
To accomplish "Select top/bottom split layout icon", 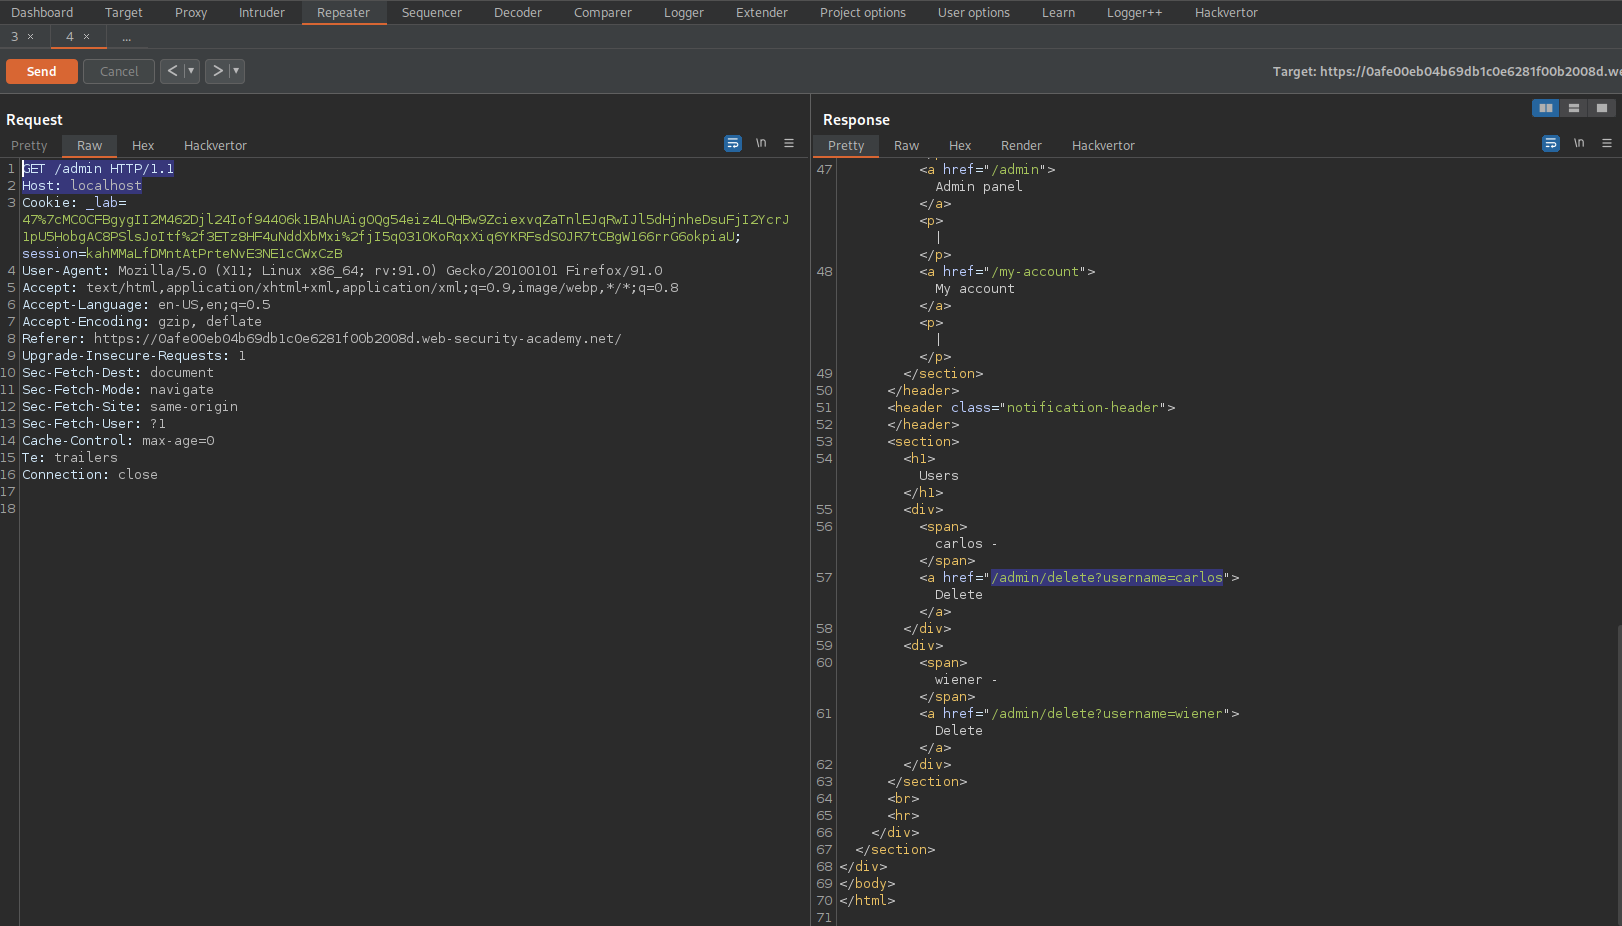I will tap(1574, 108).
